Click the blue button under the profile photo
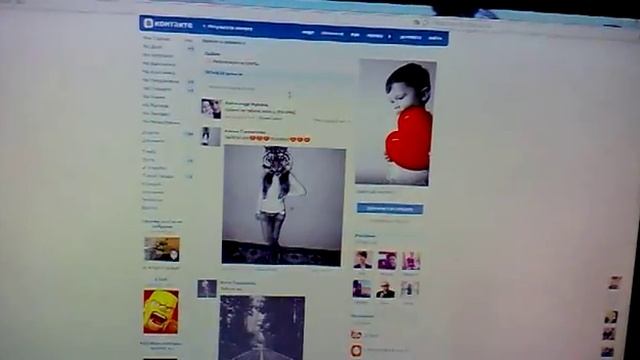This screenshot has height=360, width=640. tap(390, 209)
